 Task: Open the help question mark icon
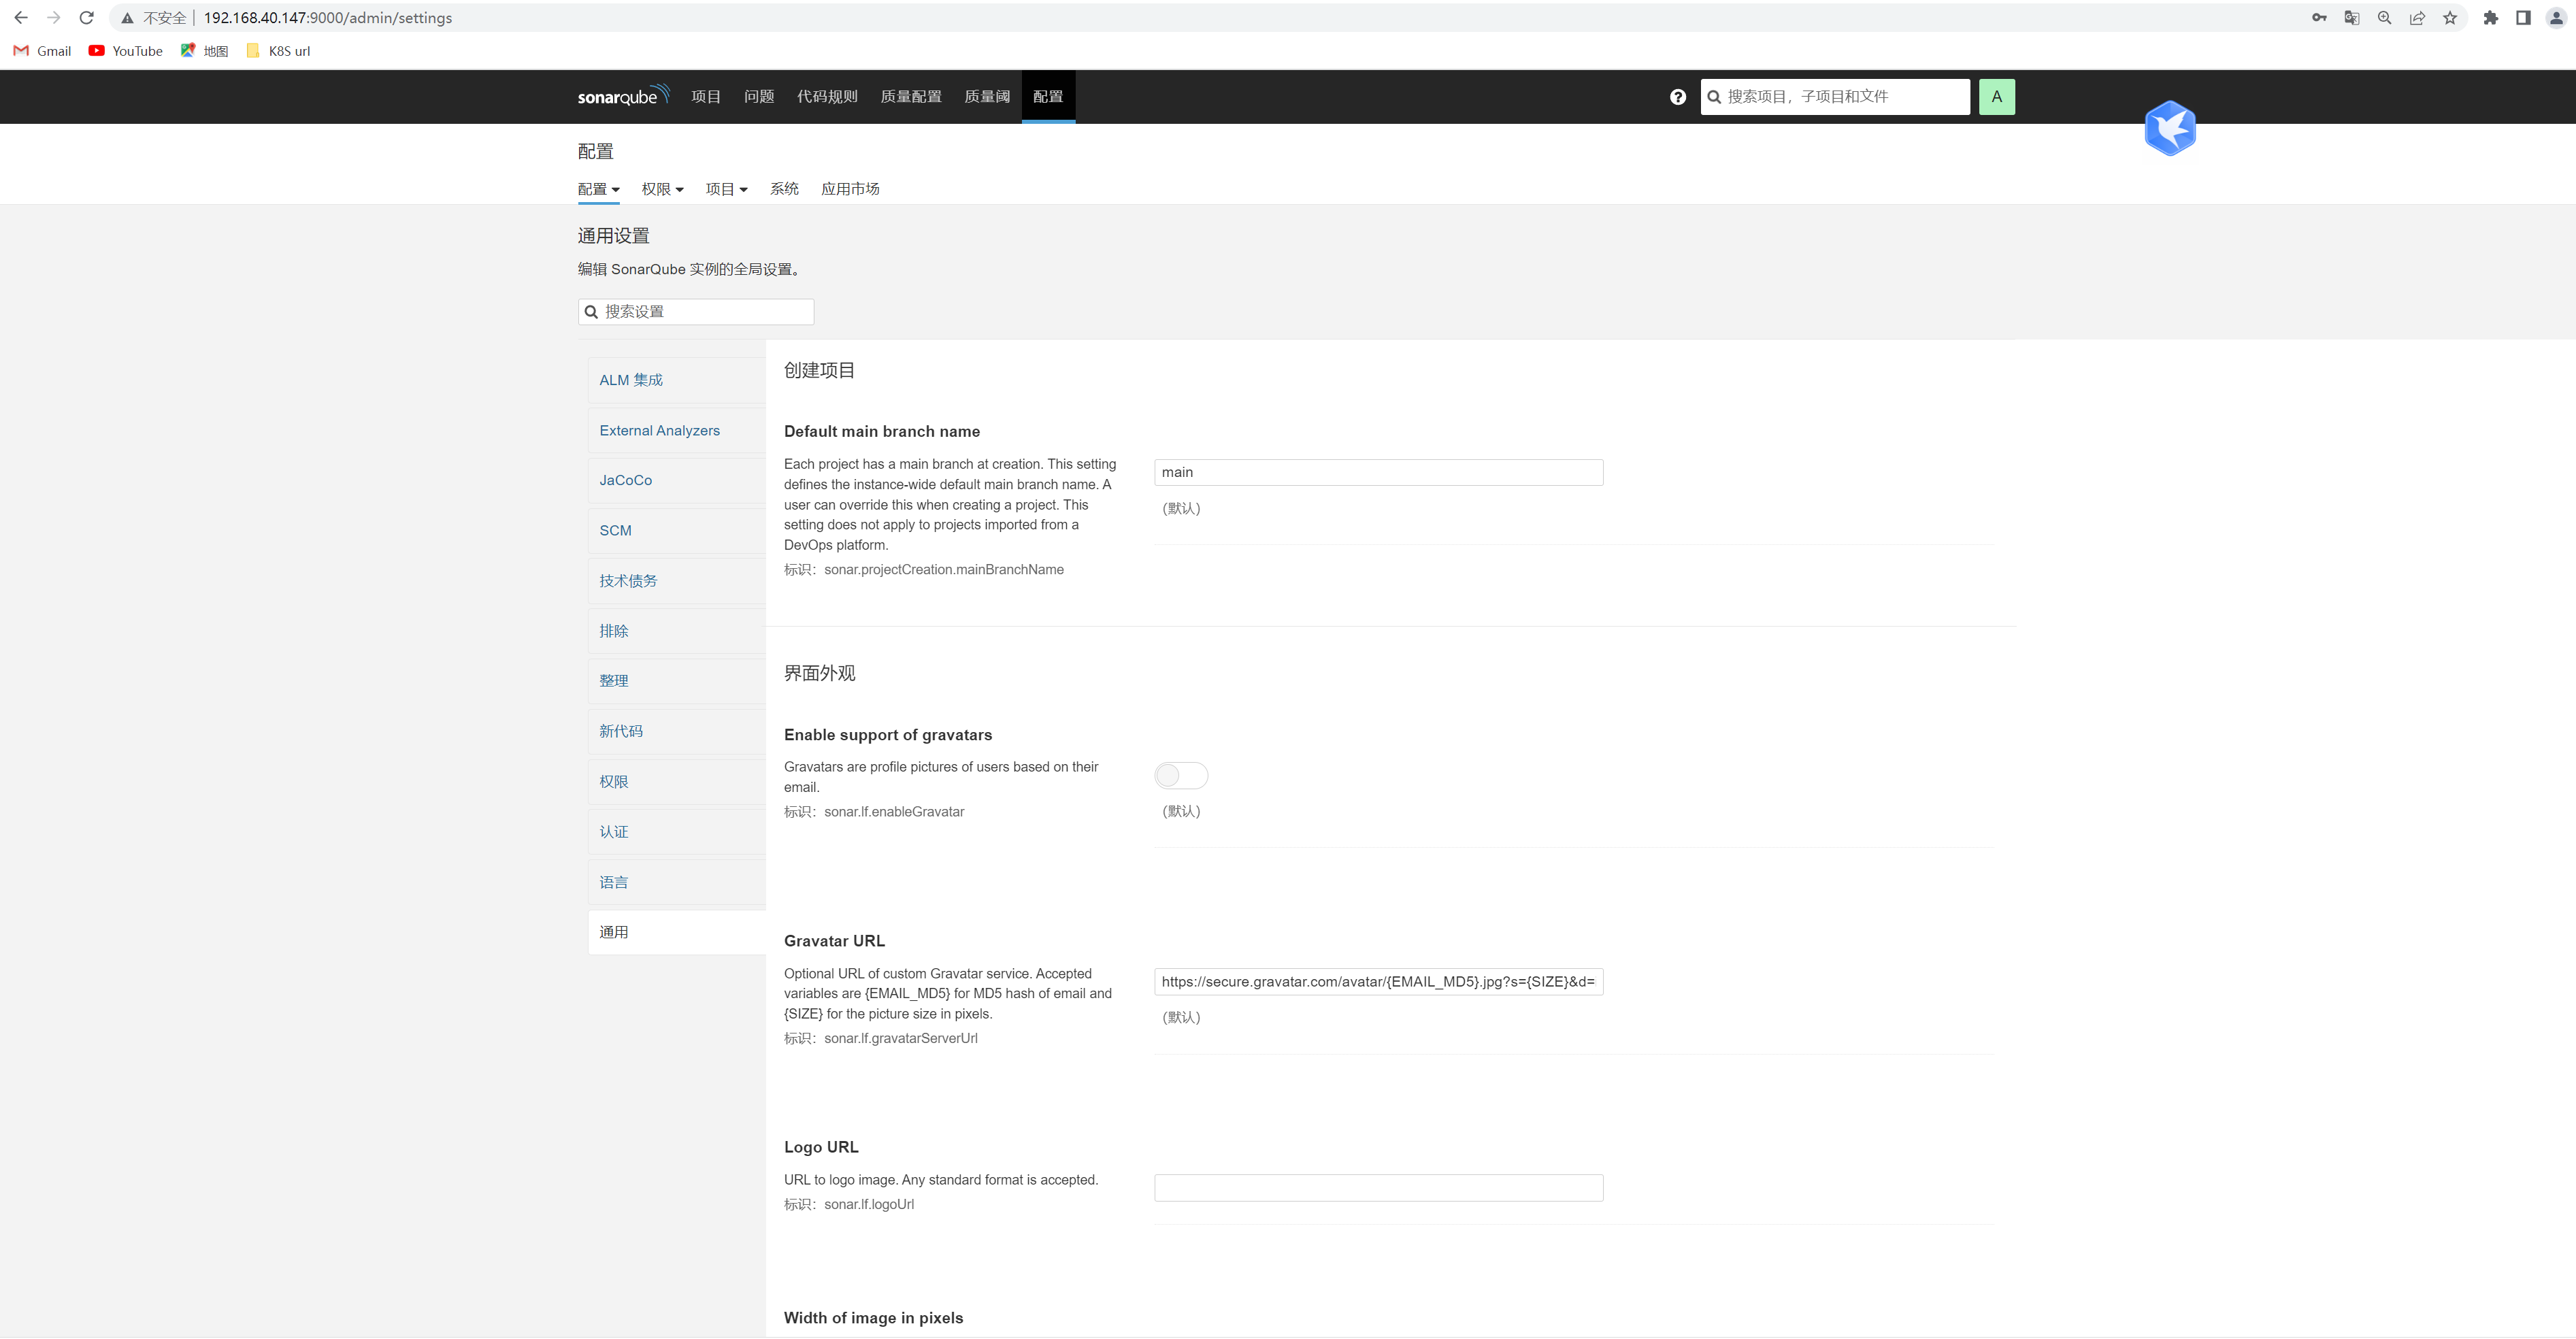1677,97
